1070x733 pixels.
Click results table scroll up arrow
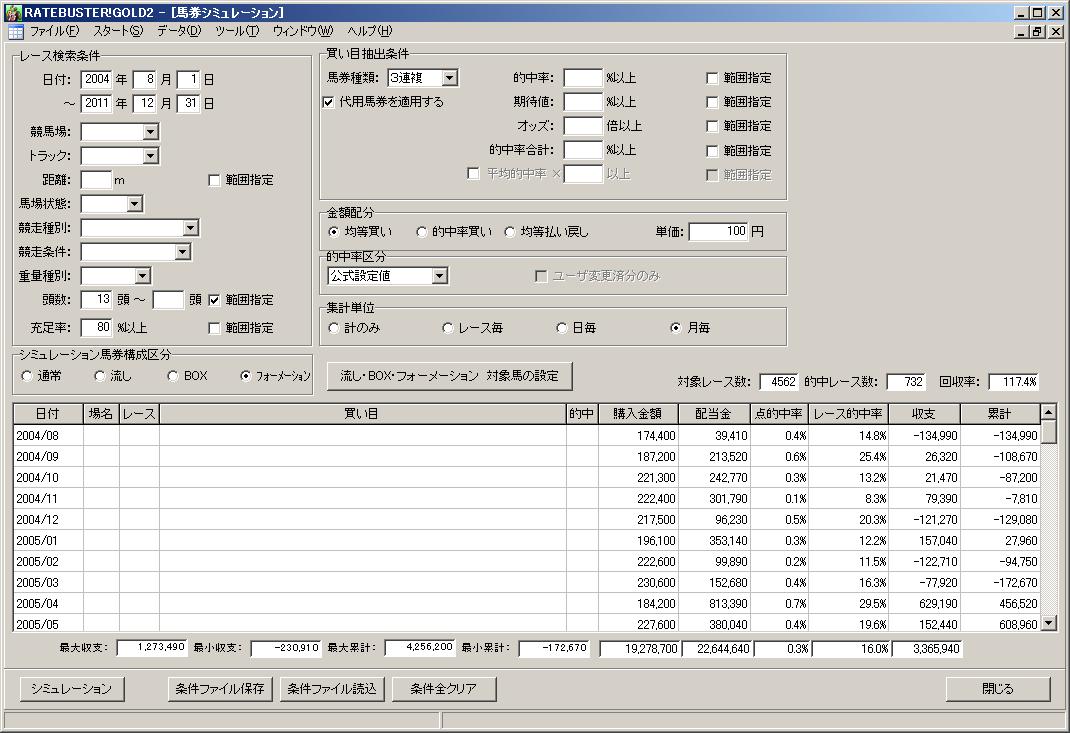click(x=1049, y=412)
